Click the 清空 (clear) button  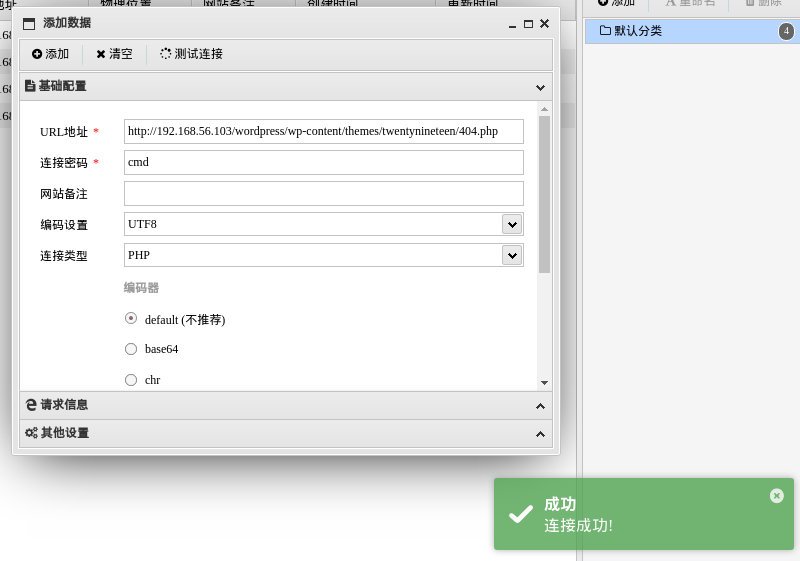click(114, 54)
